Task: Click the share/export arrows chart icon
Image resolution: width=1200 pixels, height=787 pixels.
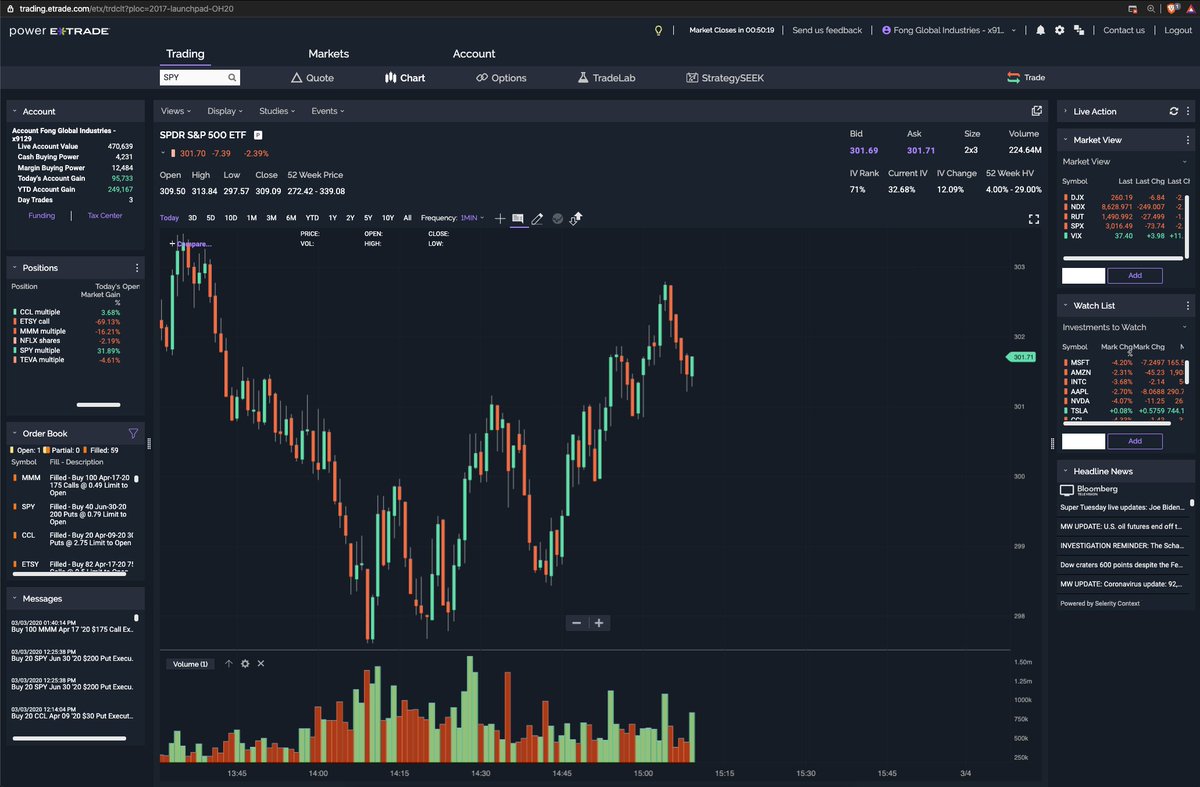Action: (x=576, y=218)
